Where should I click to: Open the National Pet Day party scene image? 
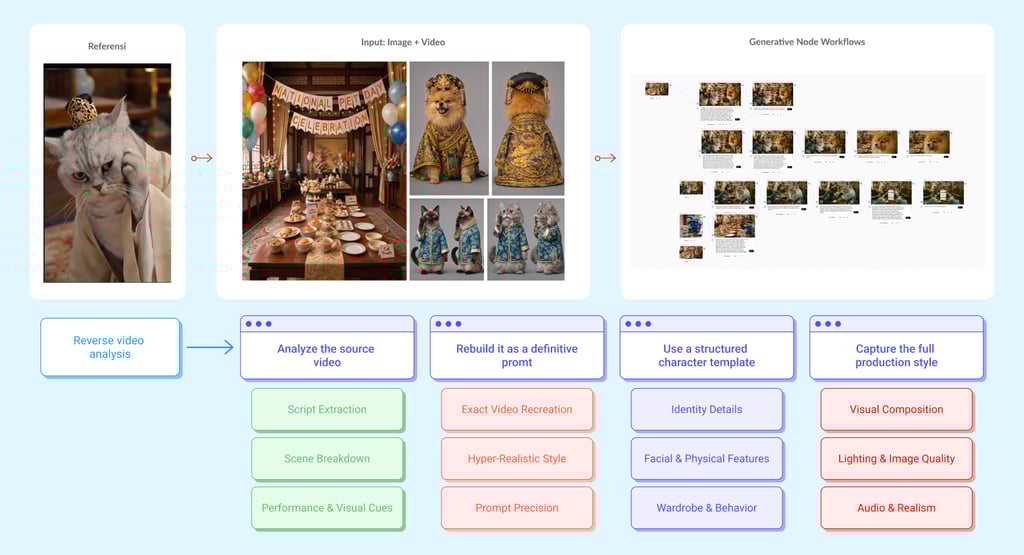click(x=324, y=171)
